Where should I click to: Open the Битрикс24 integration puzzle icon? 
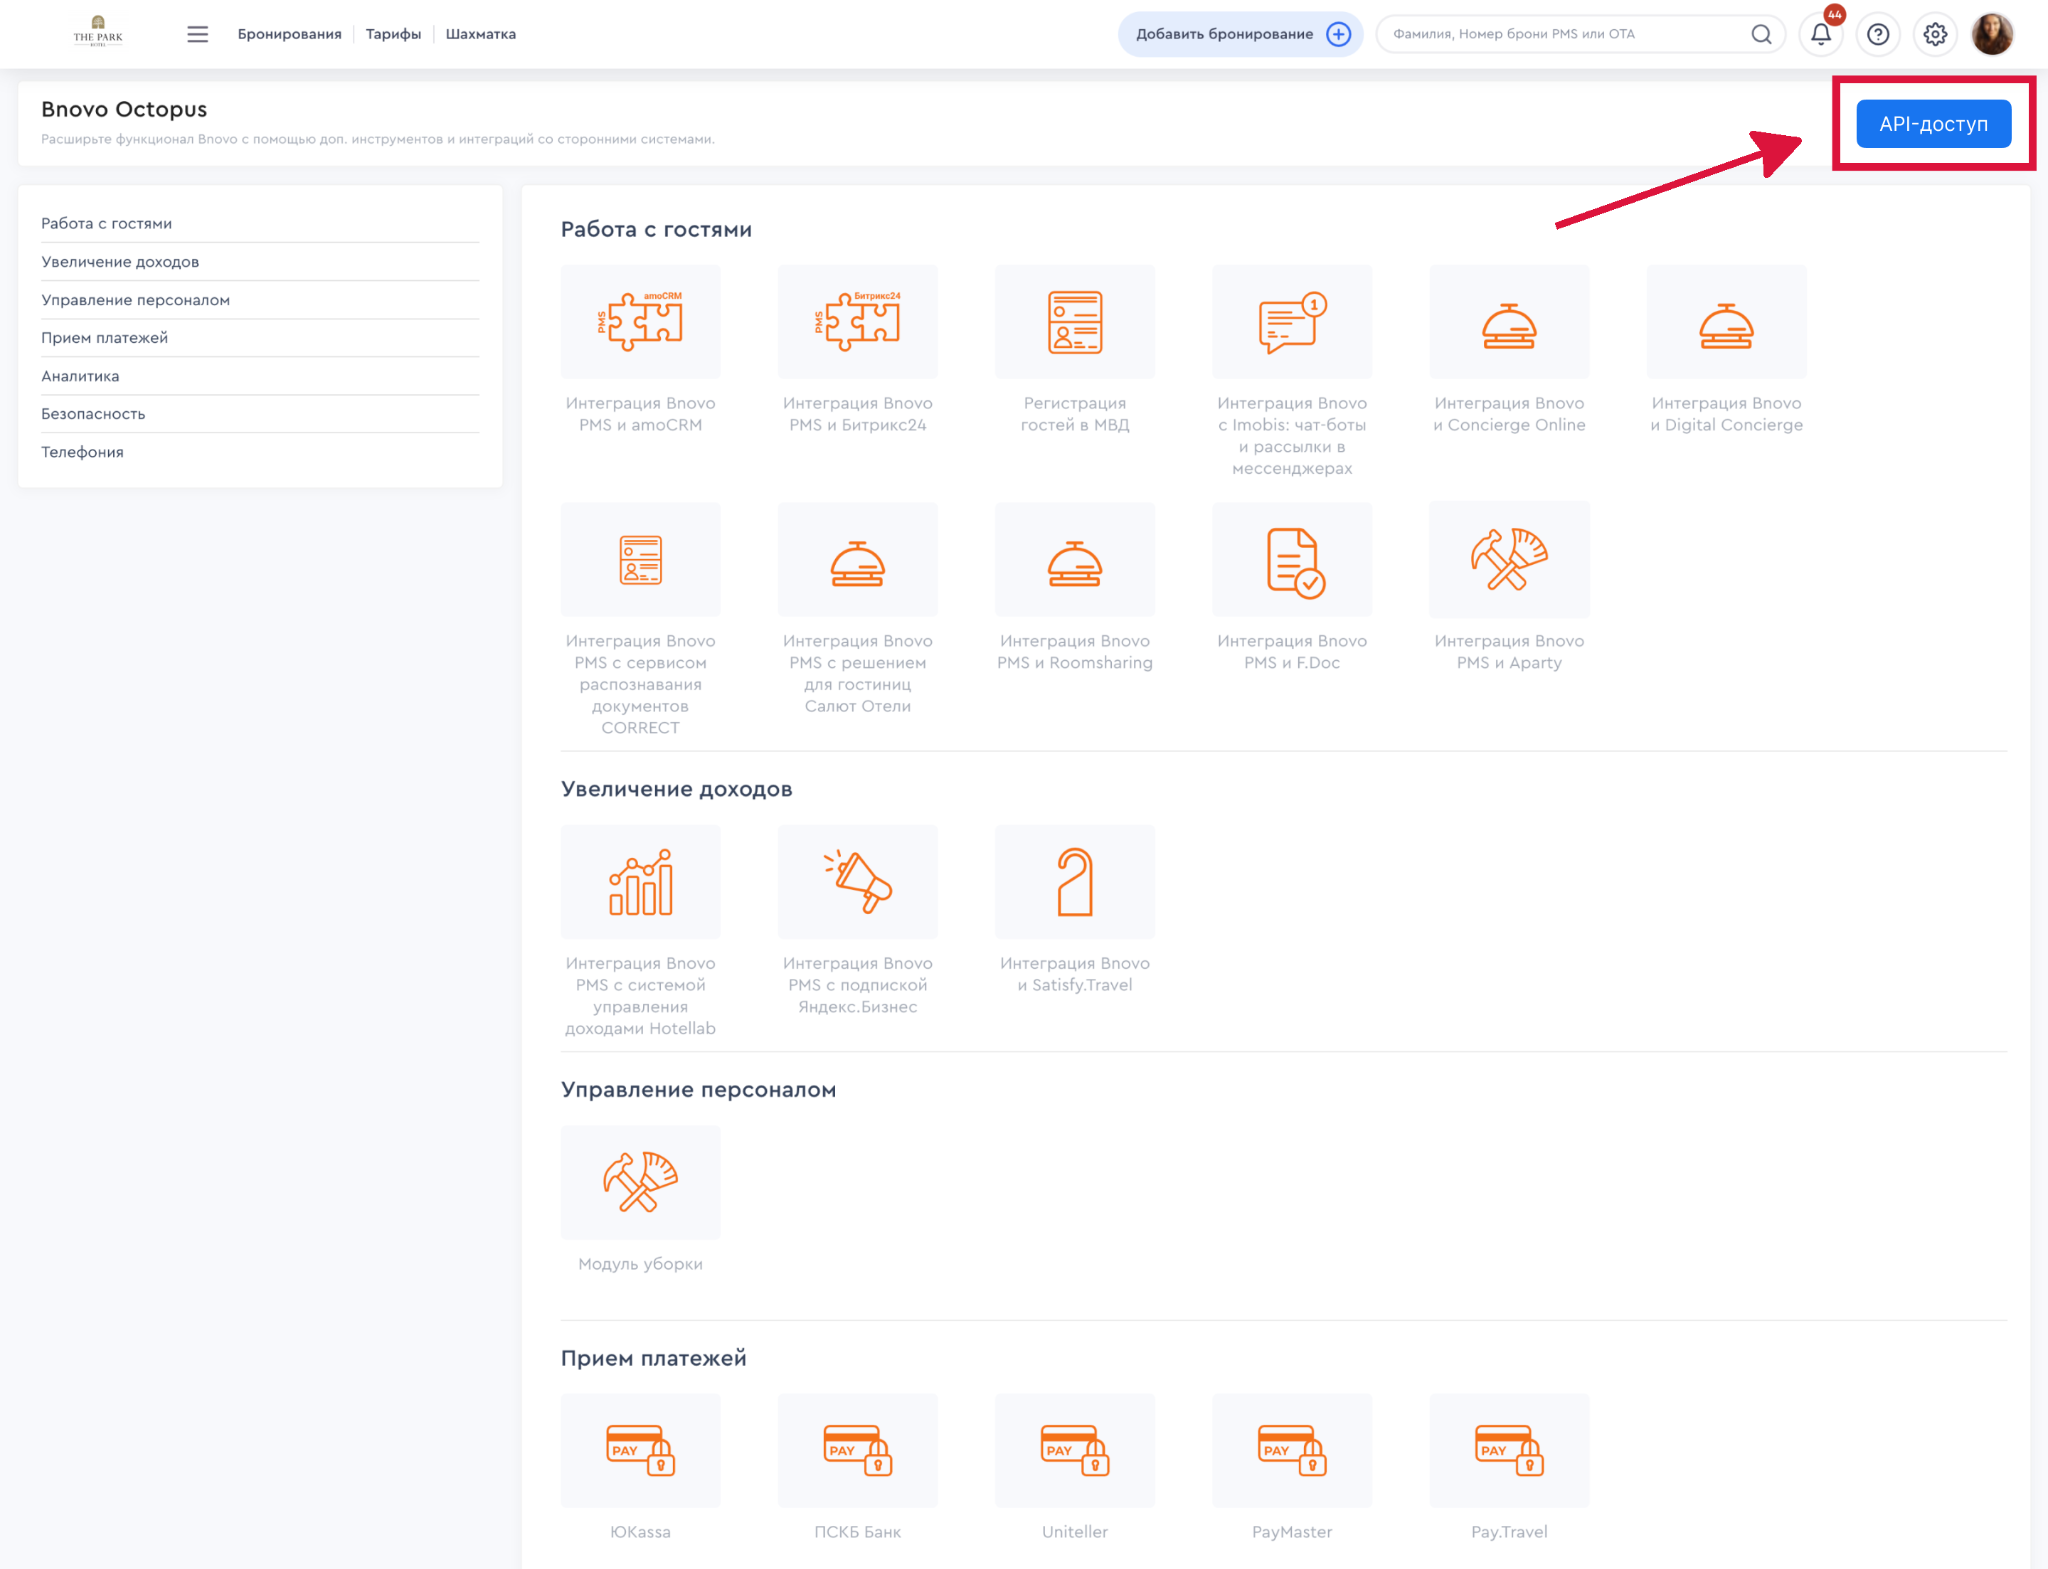(x=857, y=322)
